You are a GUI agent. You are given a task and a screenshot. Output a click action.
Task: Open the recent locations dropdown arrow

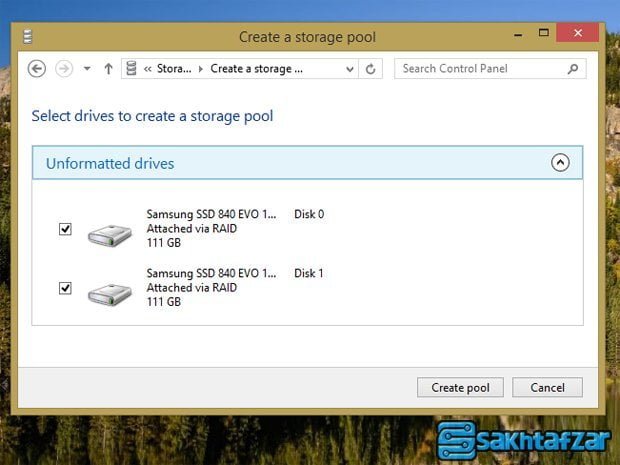[x=87, y=69]
